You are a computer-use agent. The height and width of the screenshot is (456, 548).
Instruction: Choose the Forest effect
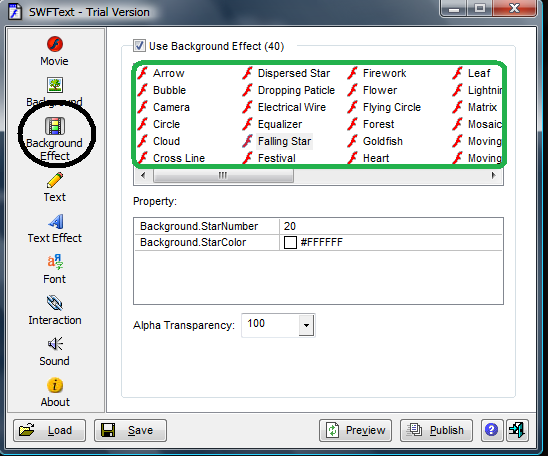[371, 124]
